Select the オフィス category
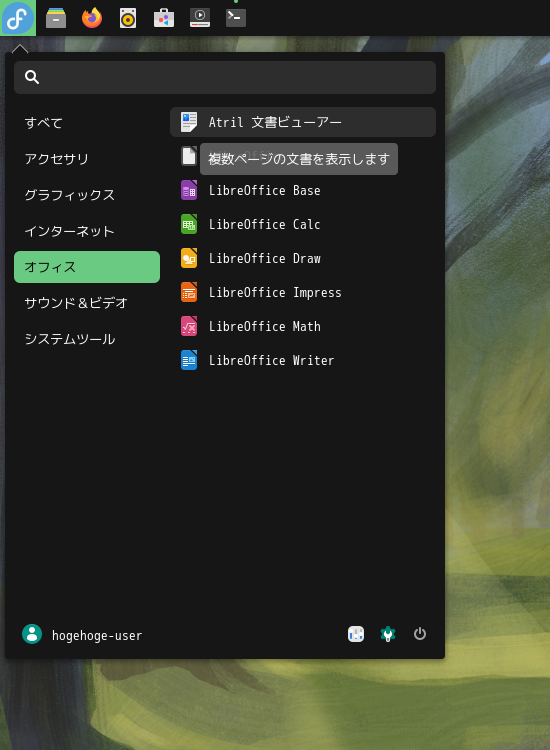Image resolution: width=550 pixels, height=750 pixels. pyautogui.click(x=87, y=267)
